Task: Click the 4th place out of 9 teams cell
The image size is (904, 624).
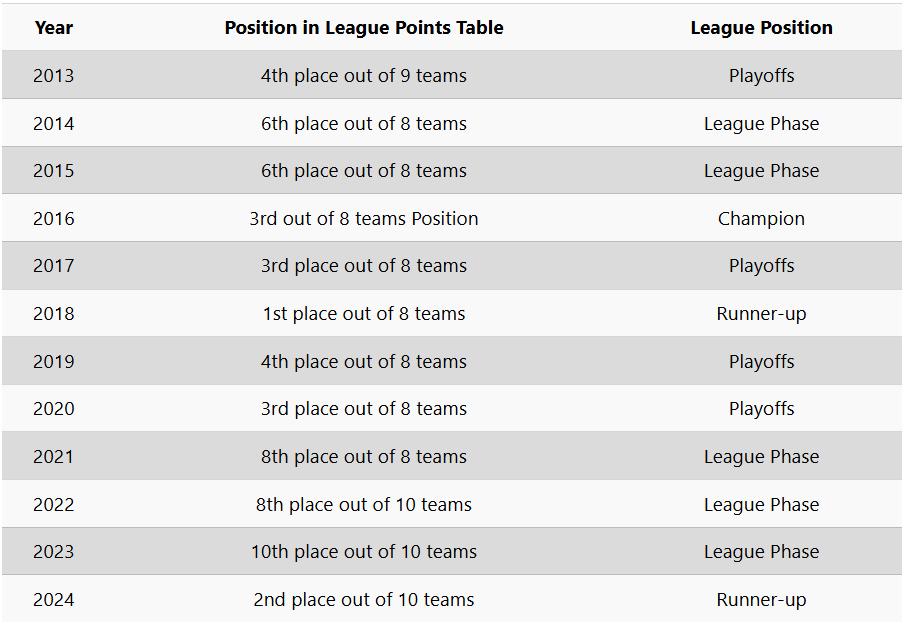Action: coord(364,76)
